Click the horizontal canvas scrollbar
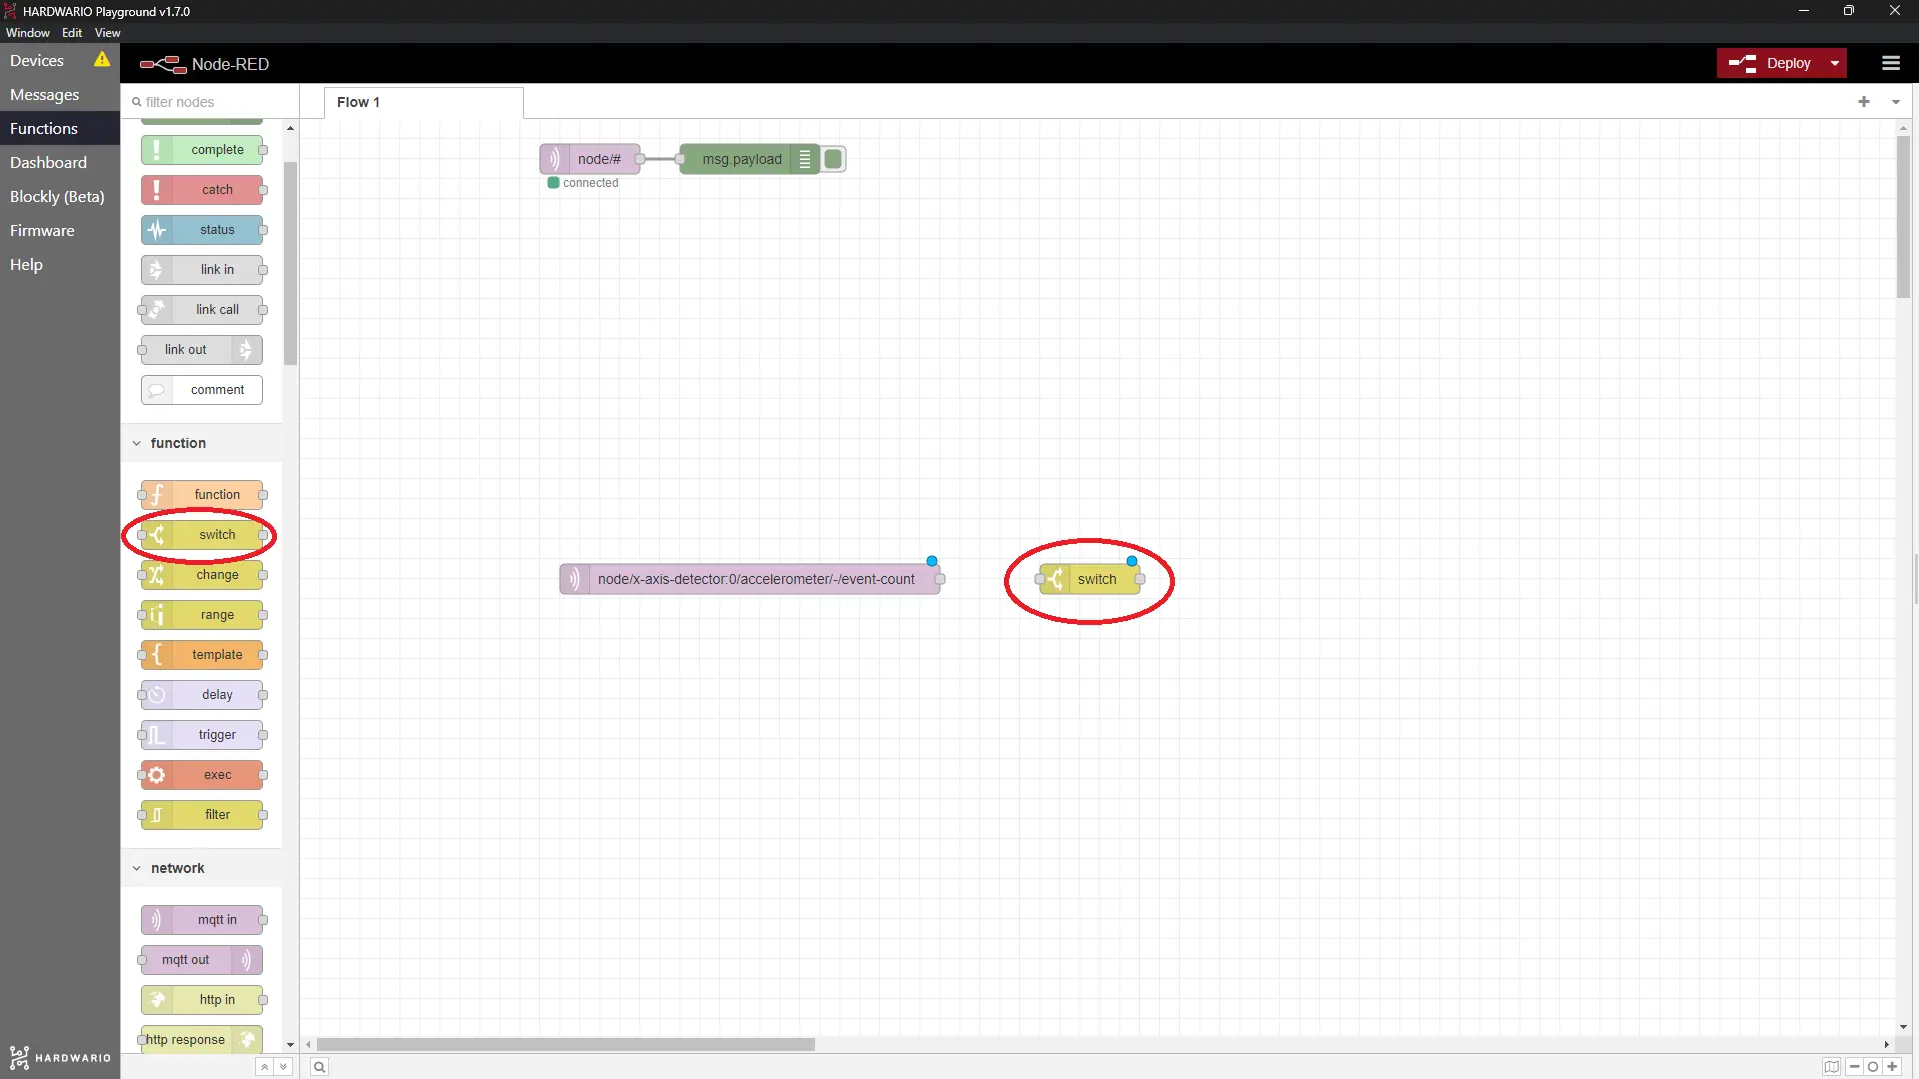The width and height of the screenshot is (1919, 1079). [566, 1044]
